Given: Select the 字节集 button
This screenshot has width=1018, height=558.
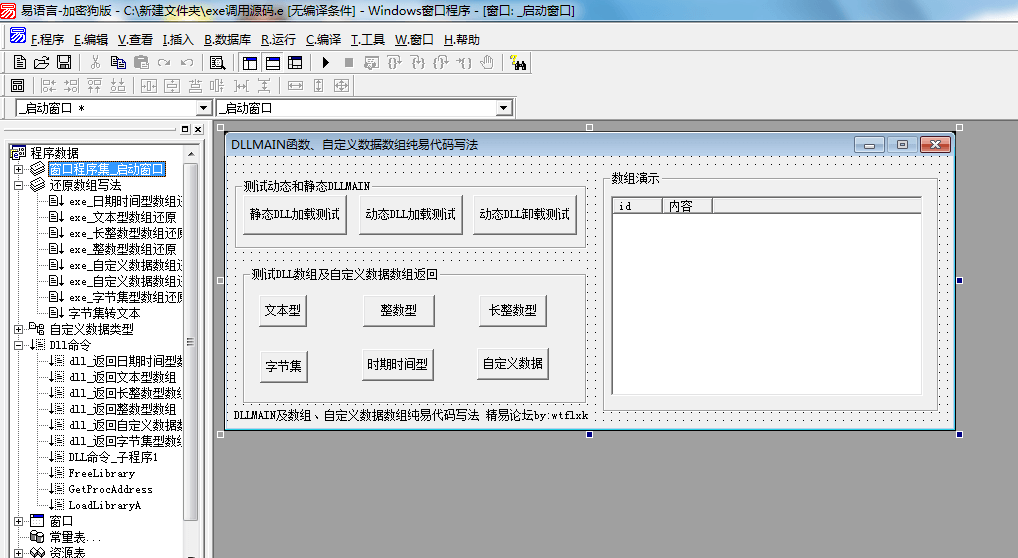Looking at the screenshot, I should coord(283,366).
